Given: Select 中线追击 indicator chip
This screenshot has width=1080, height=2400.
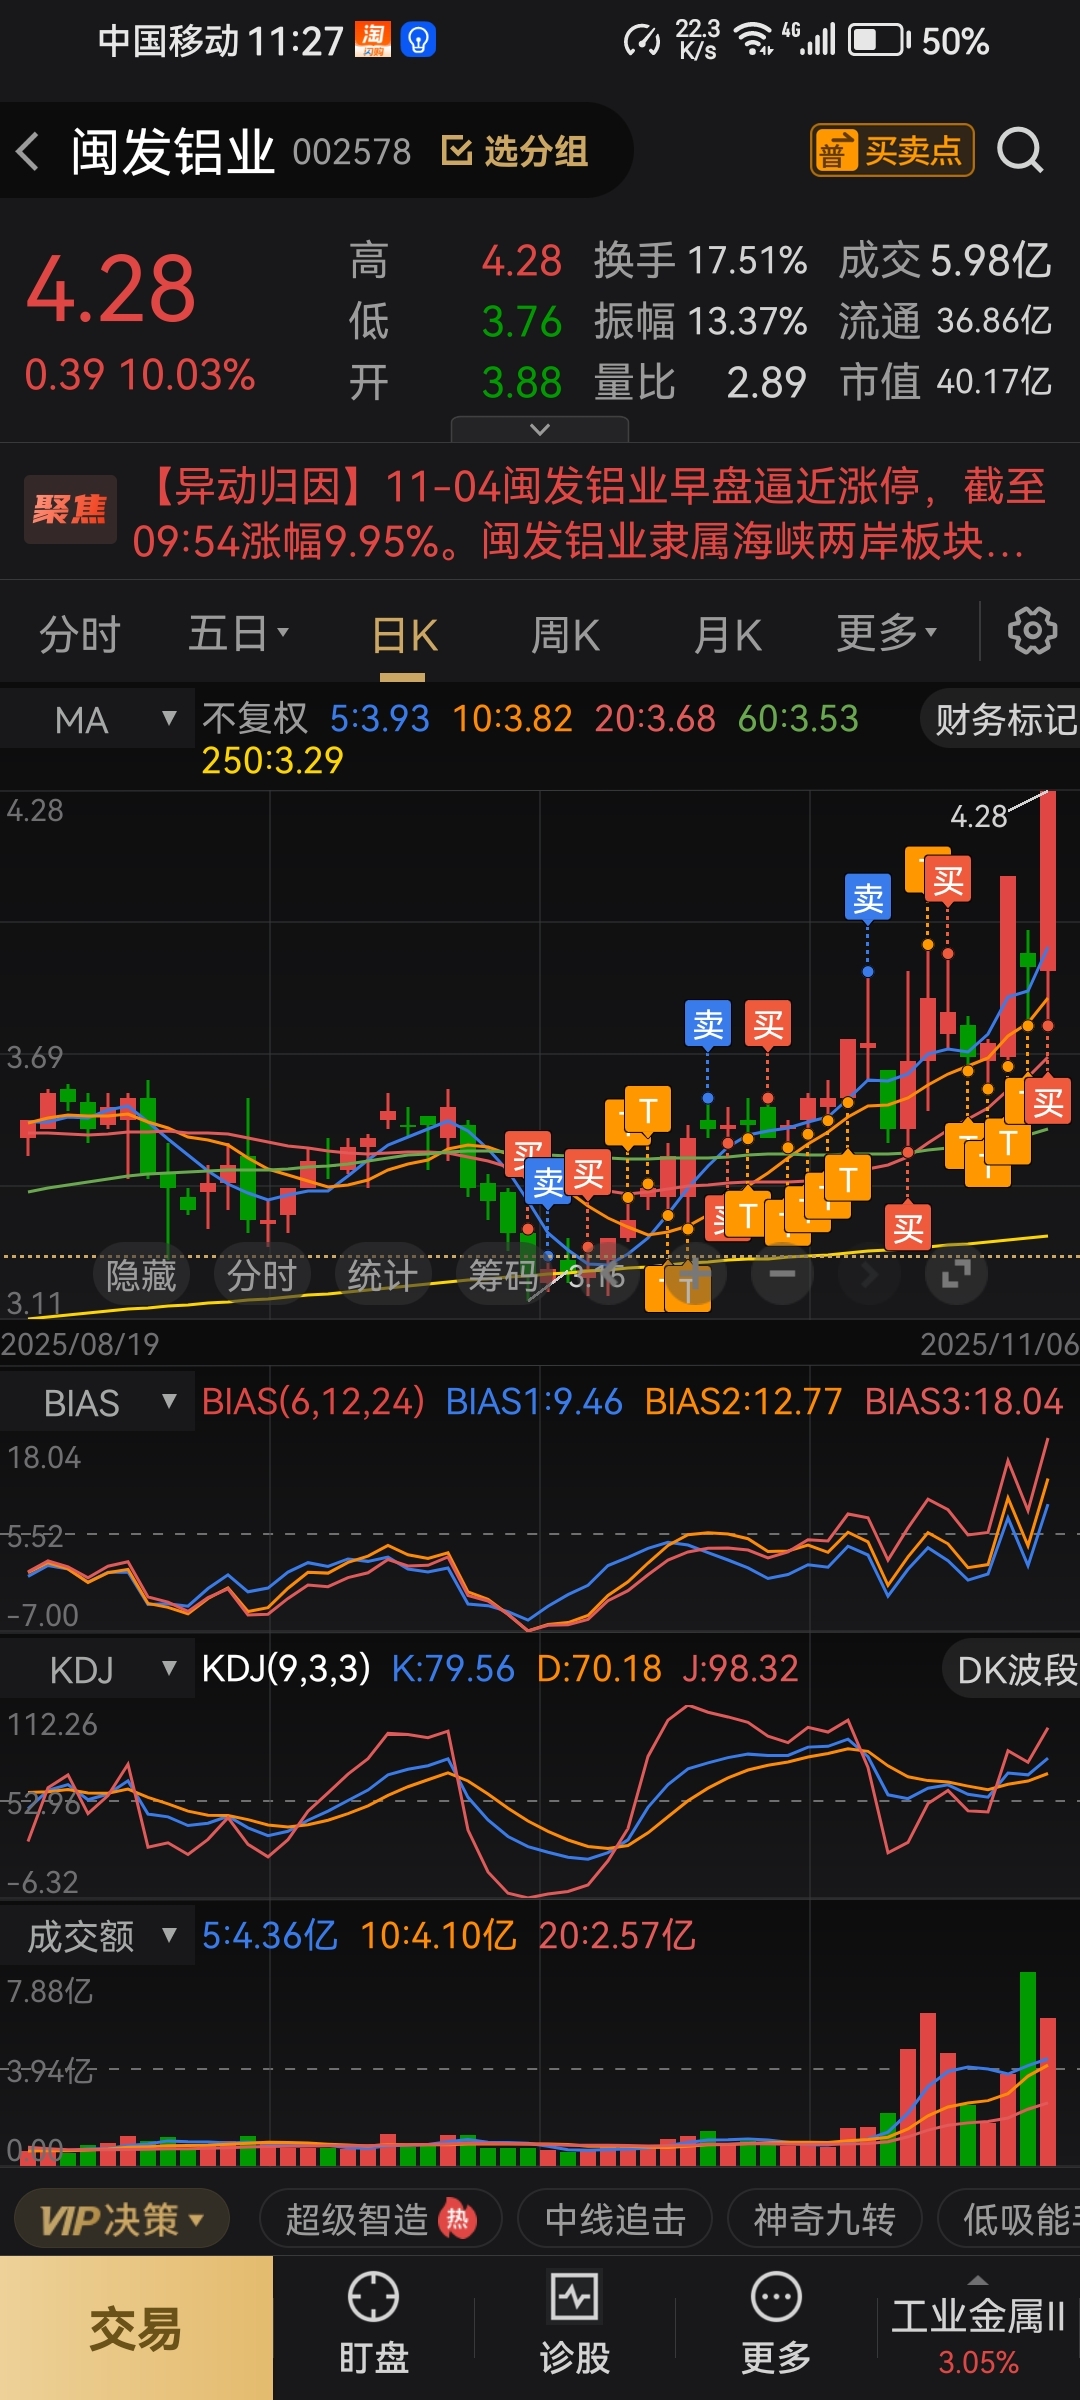Looking at the screenshot, I should coord(615,2220).
